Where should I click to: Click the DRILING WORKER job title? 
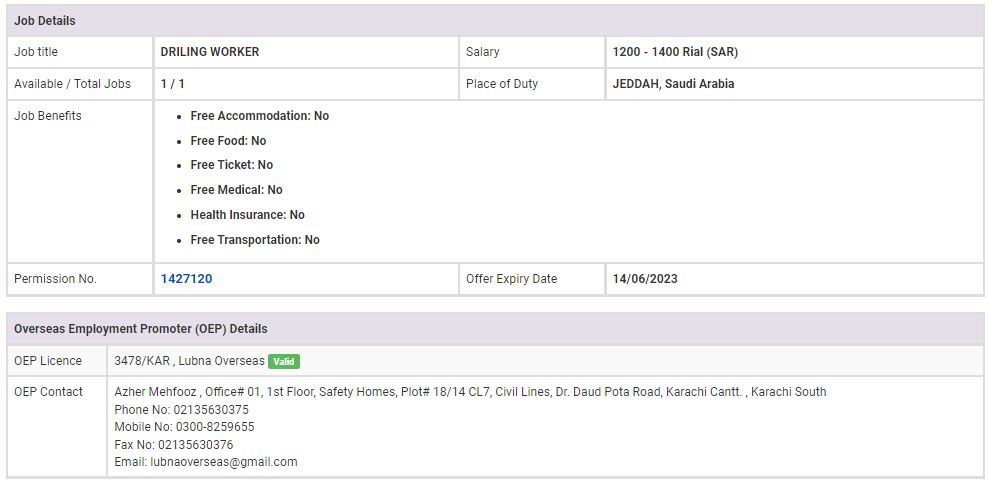coord(210,52)
